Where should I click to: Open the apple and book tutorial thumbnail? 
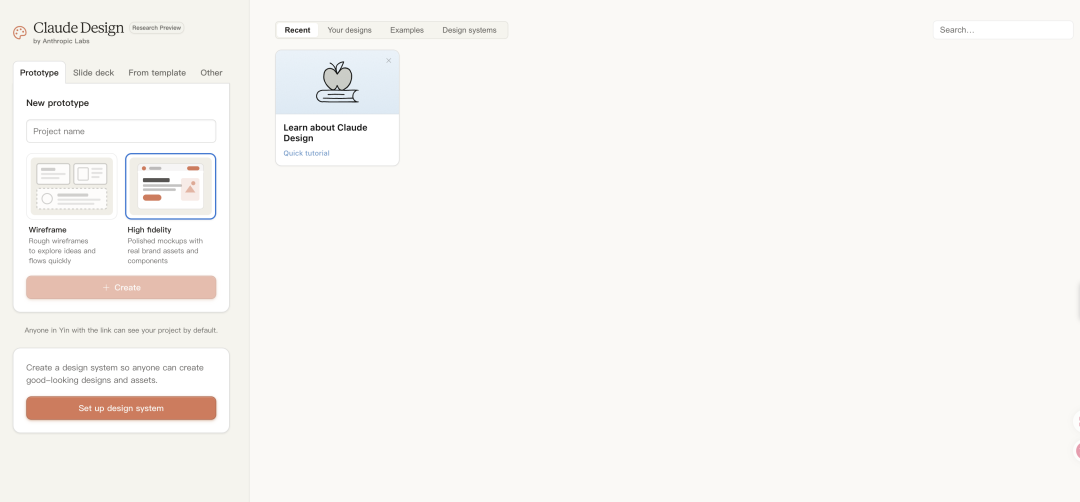(x=338, y=82)
